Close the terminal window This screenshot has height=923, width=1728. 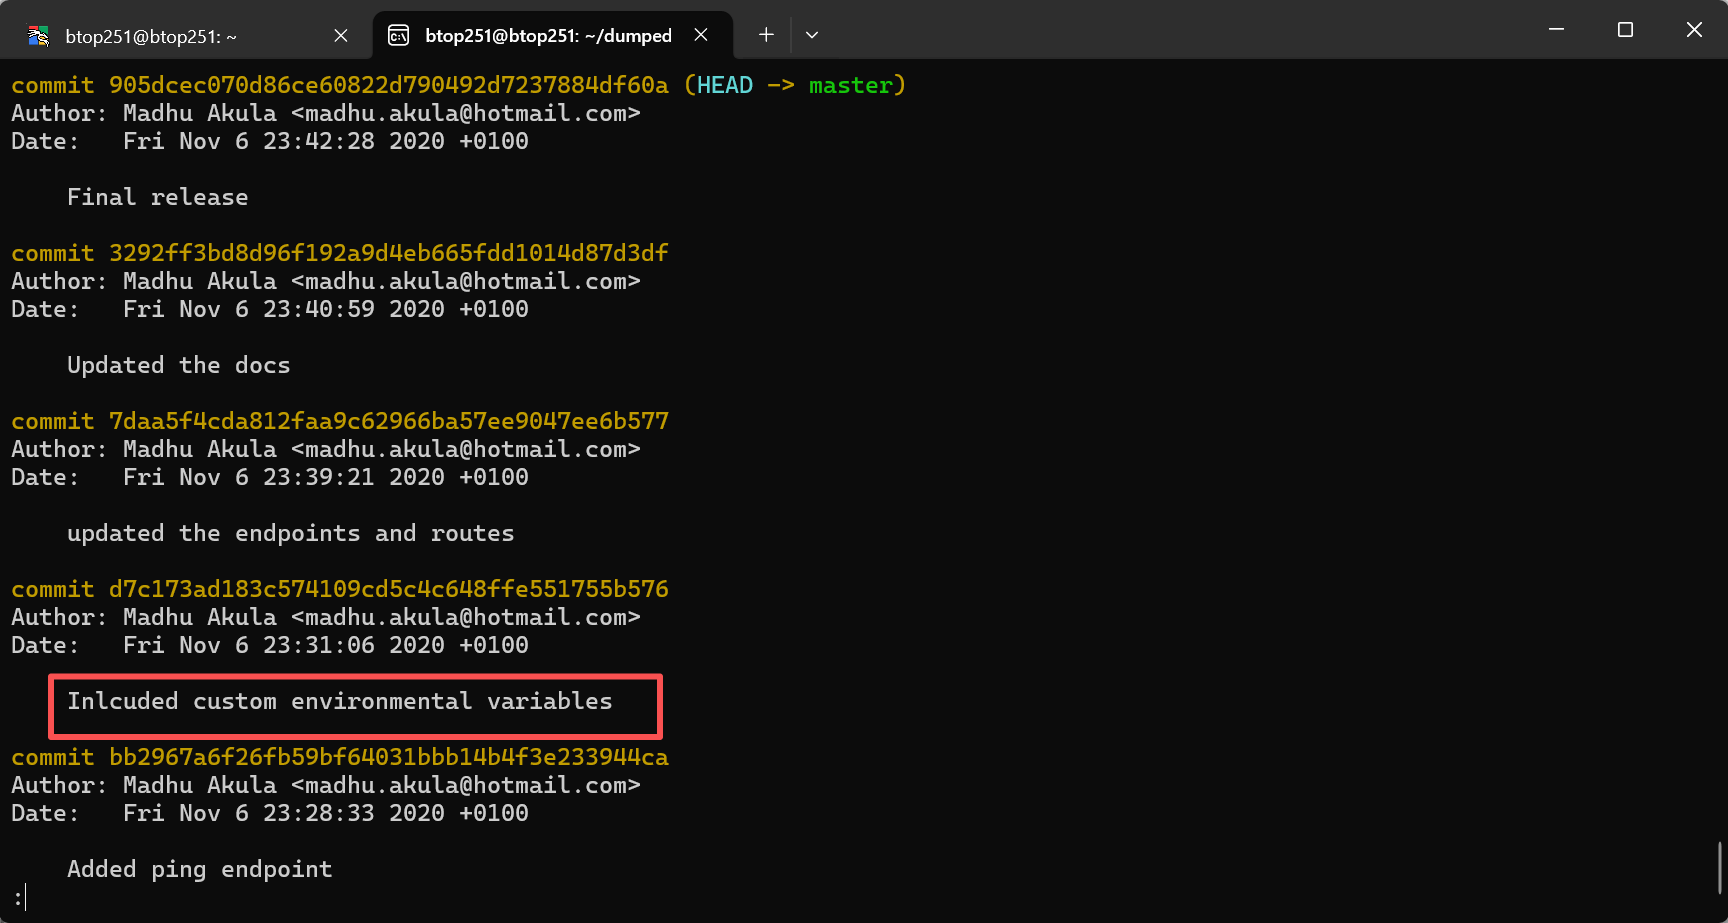[x=1694, y=30]
